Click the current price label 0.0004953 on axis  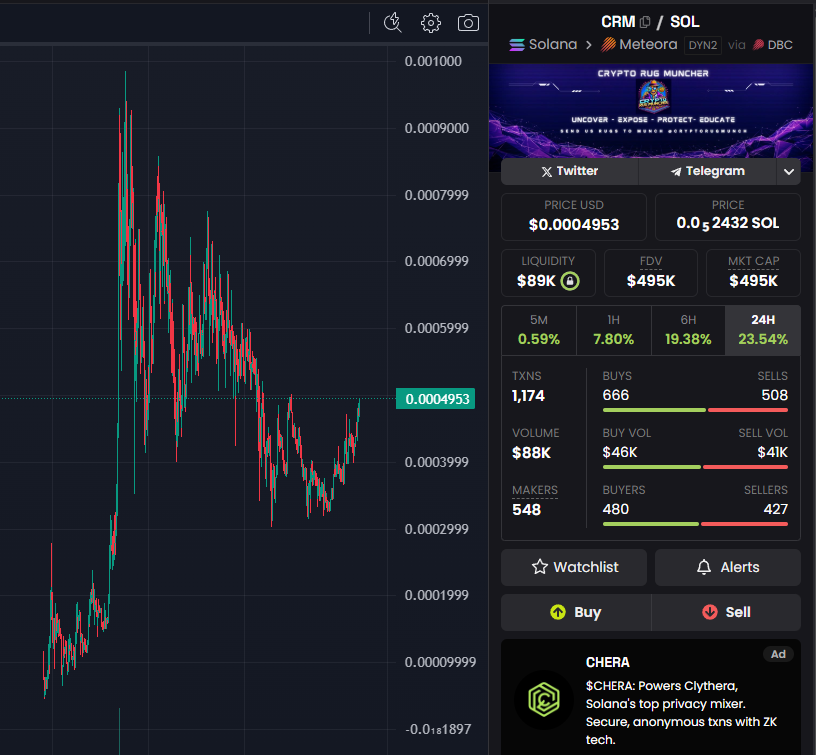tap(436, 399)
